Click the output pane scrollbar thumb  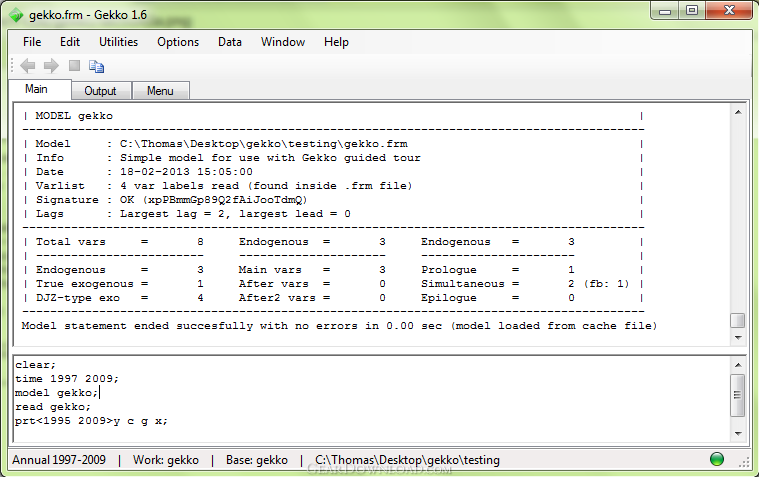(x=738, y=321)
